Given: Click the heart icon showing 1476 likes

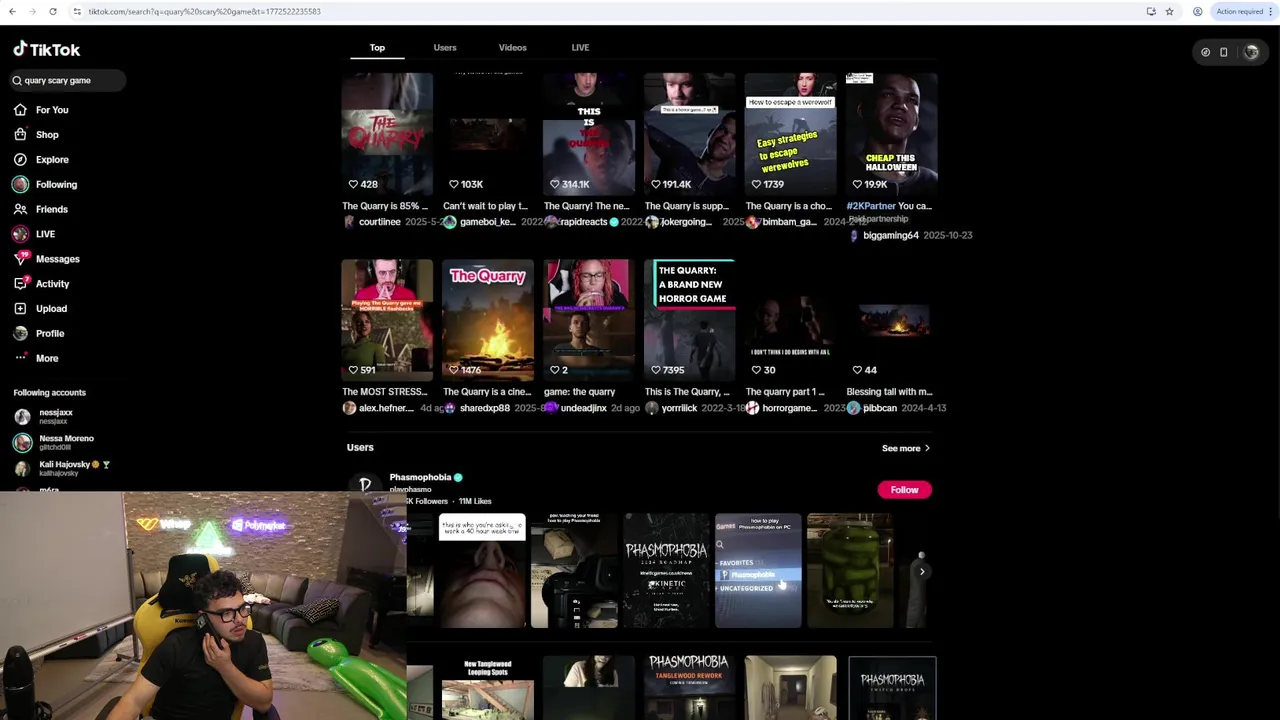Looking at the screenshot, I should coord(453,370).
